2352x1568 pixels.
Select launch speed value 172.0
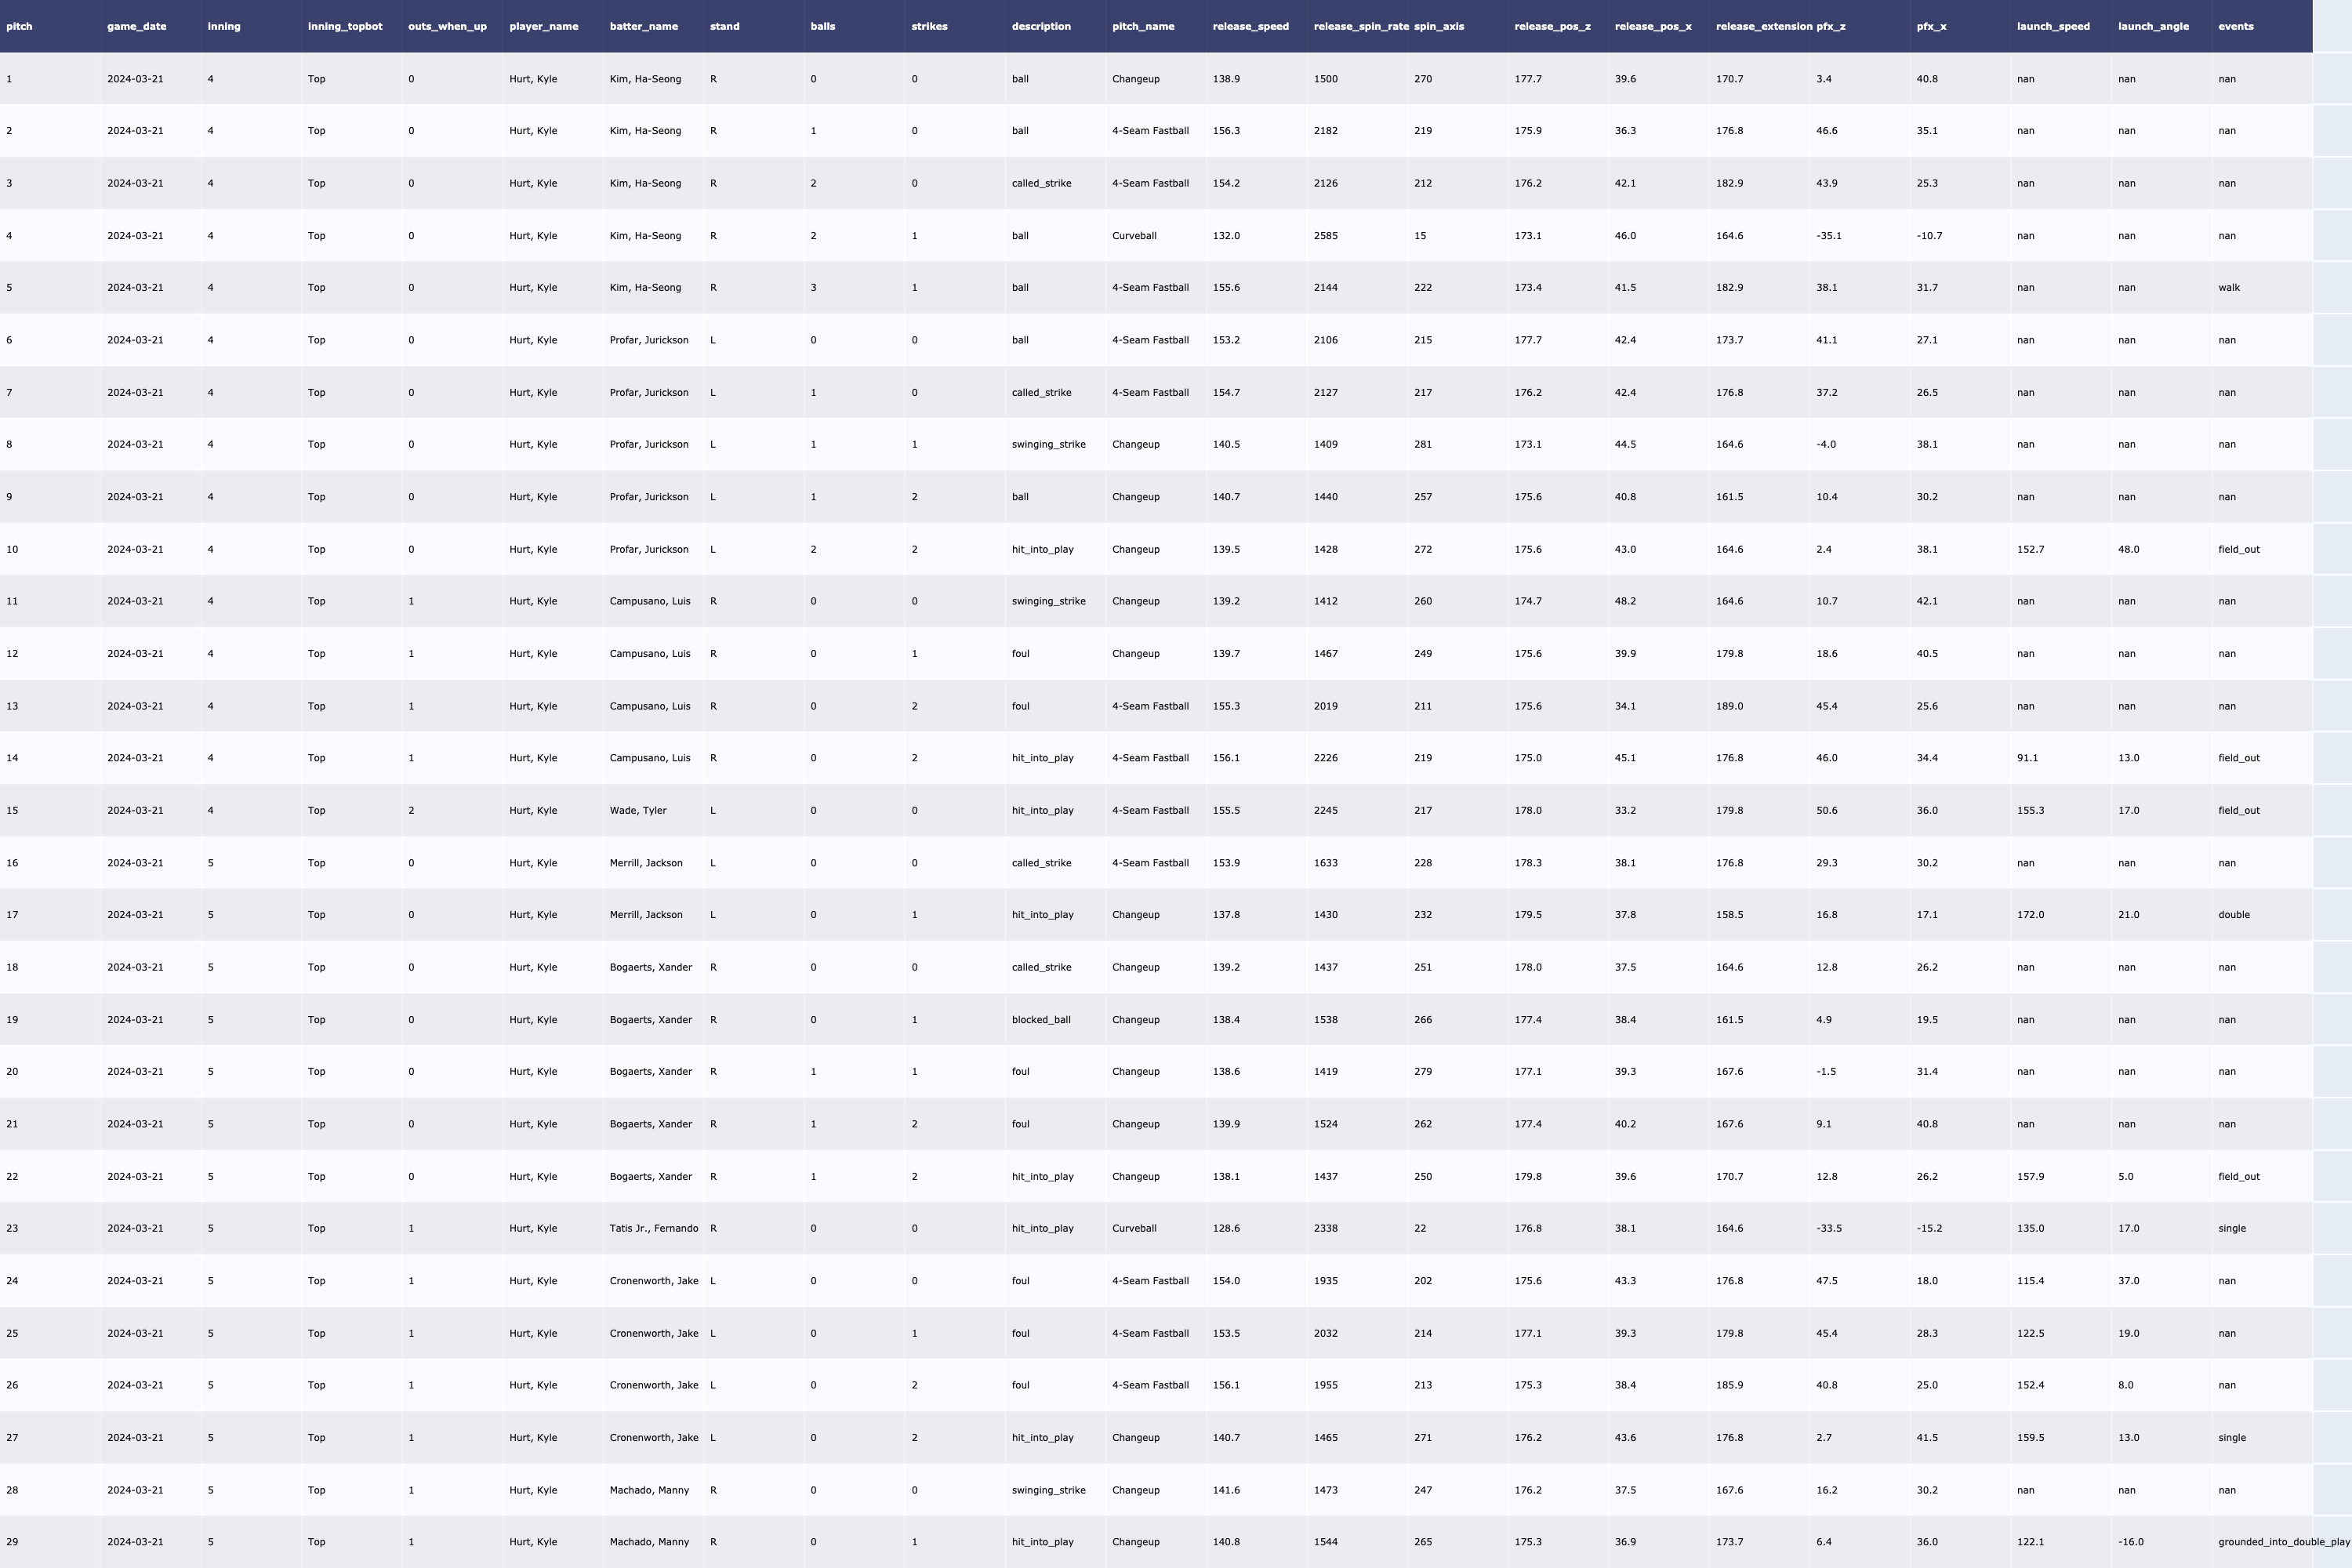2030,915
